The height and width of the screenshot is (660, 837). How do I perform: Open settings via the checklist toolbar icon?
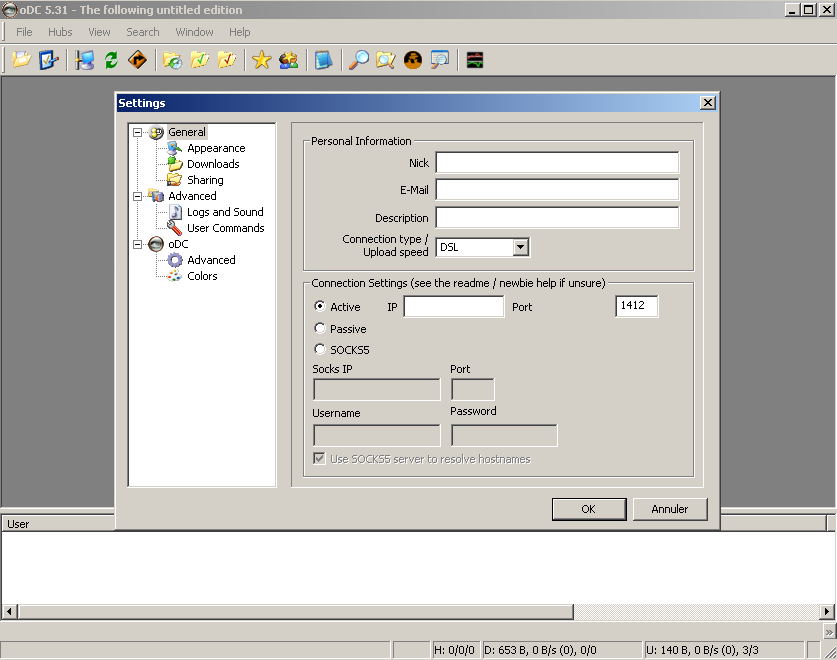click(x=49, y=59)
